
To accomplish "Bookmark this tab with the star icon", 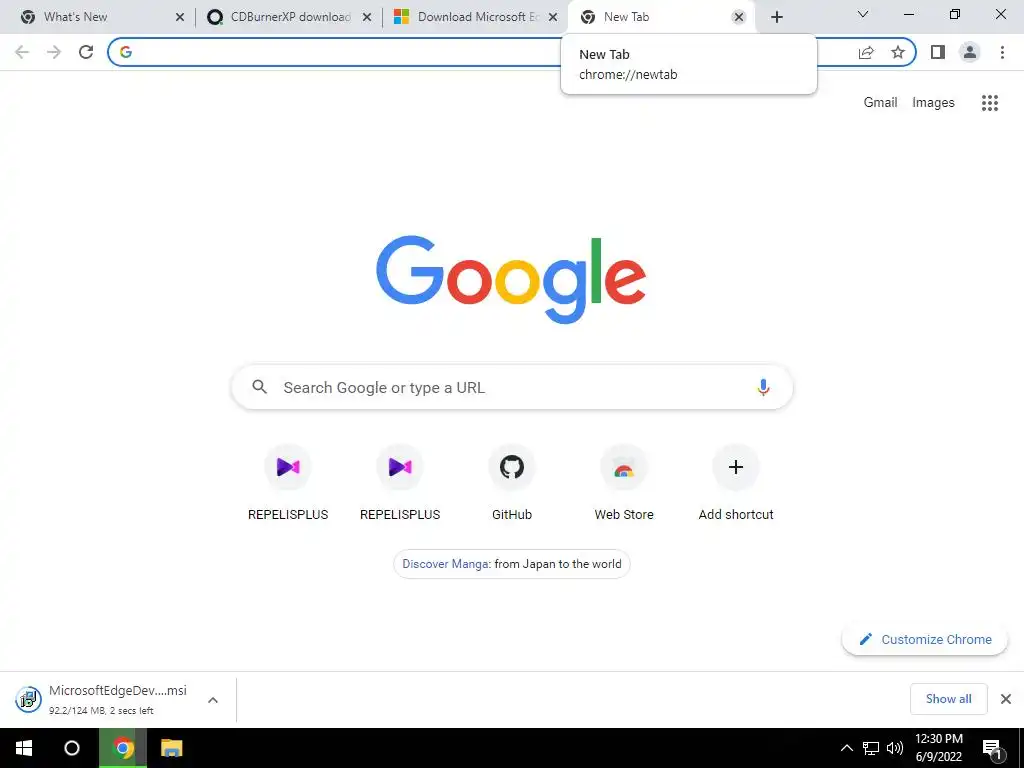I will pos(898,52).
